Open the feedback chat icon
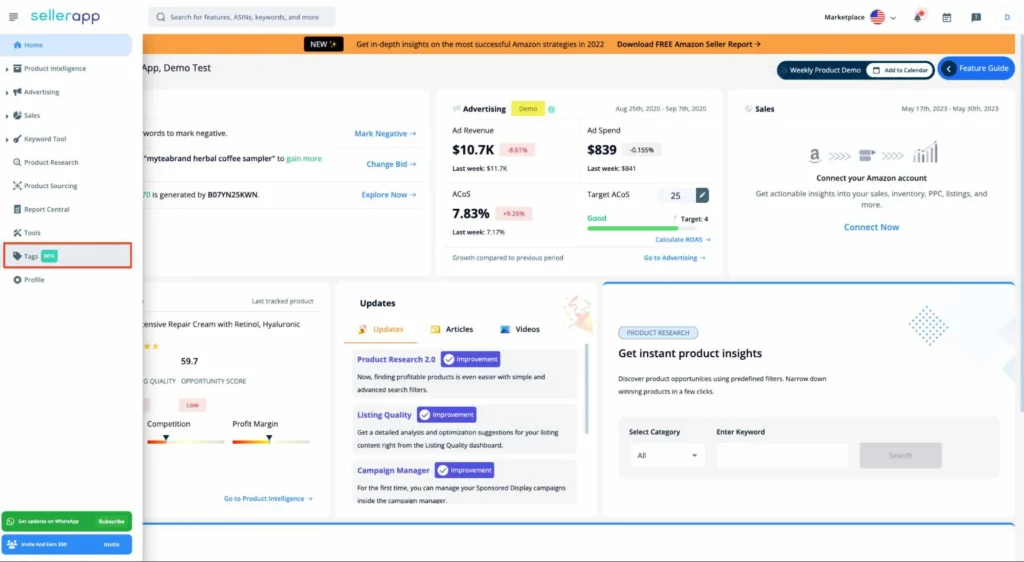The width and height of the screenshot is (1024, 562). (976, 18)
